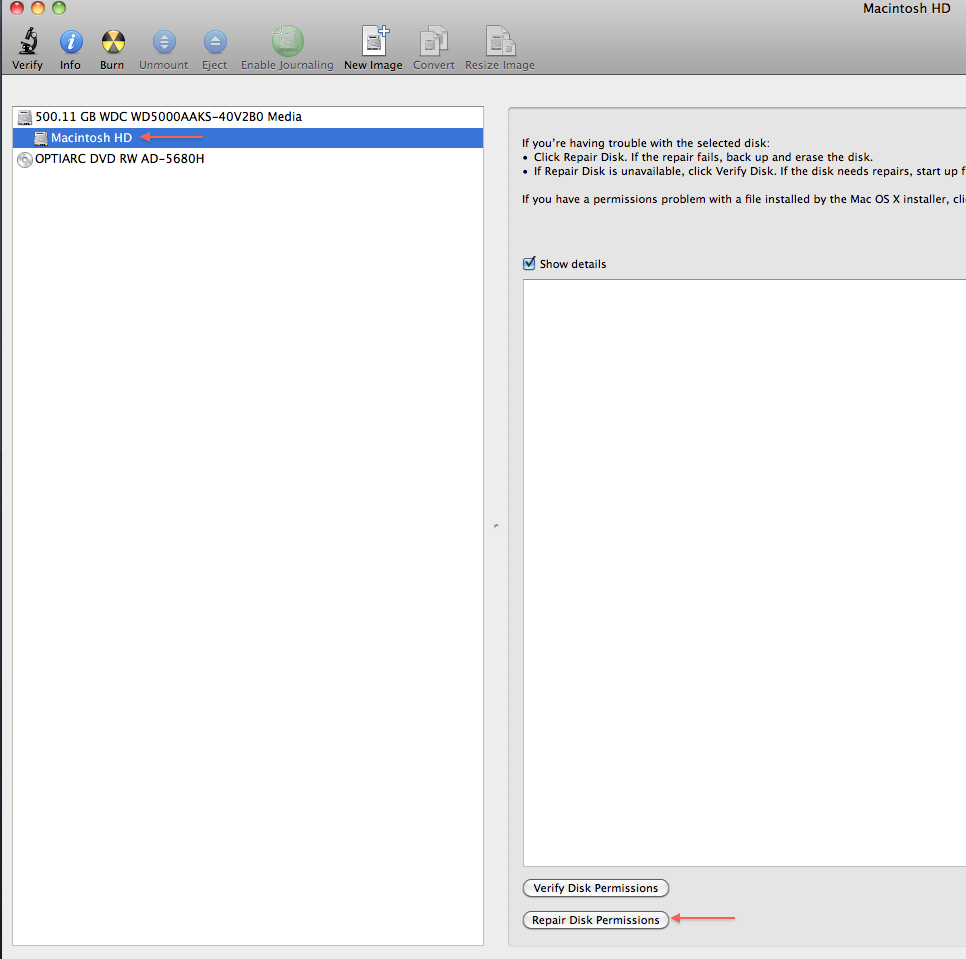Click Verify Disk Permissions button
The height and width of the screenshot is (959, 966).
pyautogui.click(x=596, y=888)
